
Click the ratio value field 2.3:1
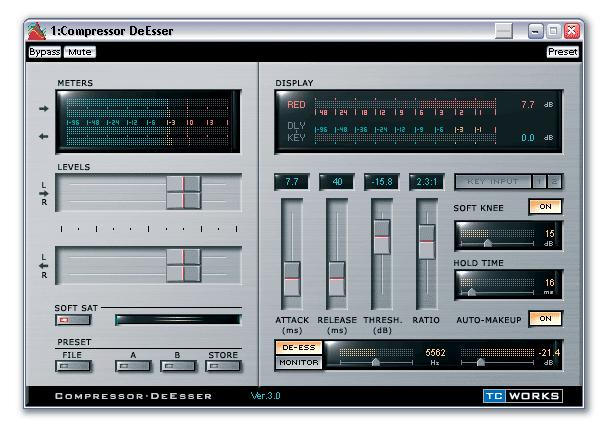coord(427,182)
